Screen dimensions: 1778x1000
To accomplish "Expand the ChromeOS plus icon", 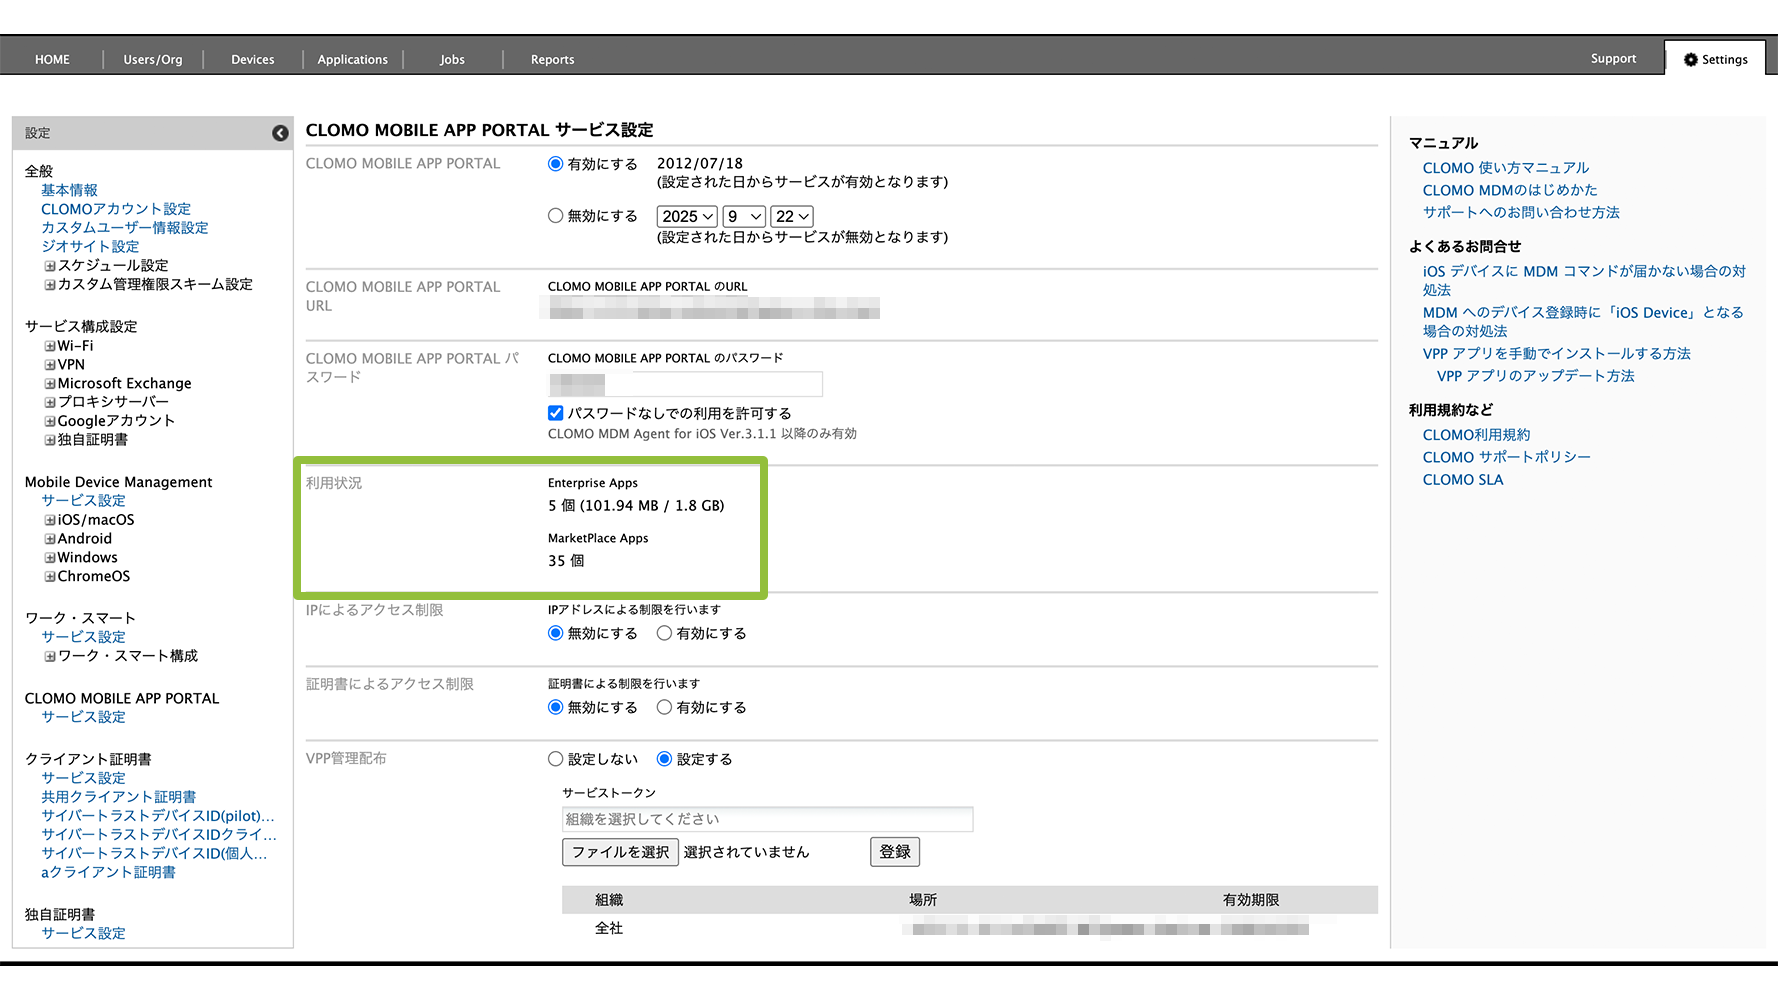I will (49, 577).
